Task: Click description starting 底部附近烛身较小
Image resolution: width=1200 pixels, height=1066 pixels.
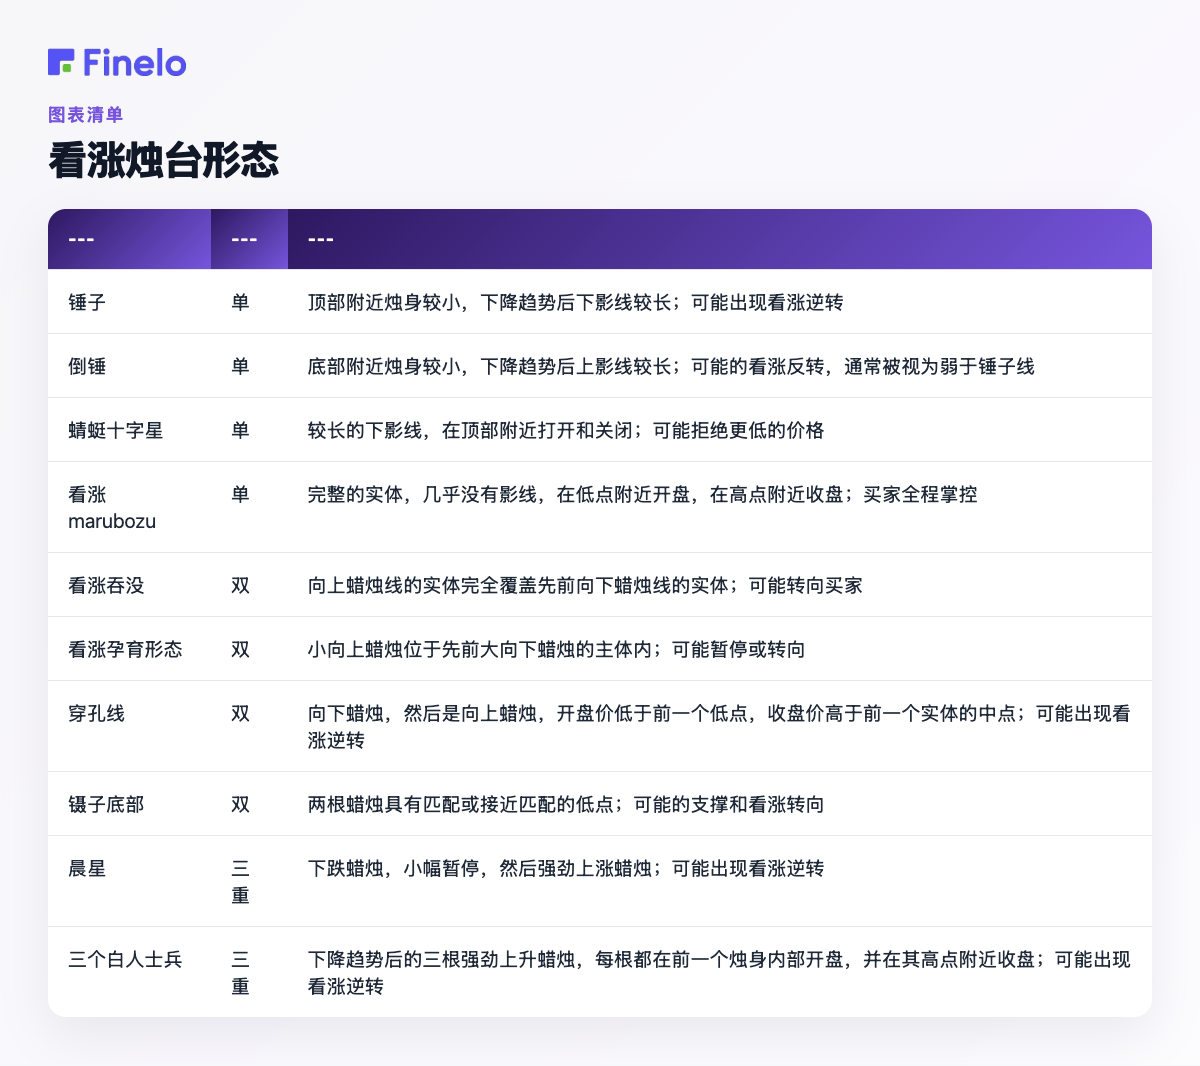Action: [671, 366]
